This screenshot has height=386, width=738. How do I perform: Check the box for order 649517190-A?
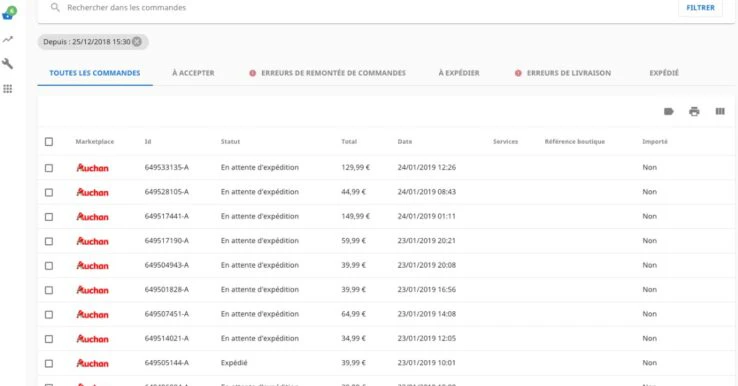point(49,241)
